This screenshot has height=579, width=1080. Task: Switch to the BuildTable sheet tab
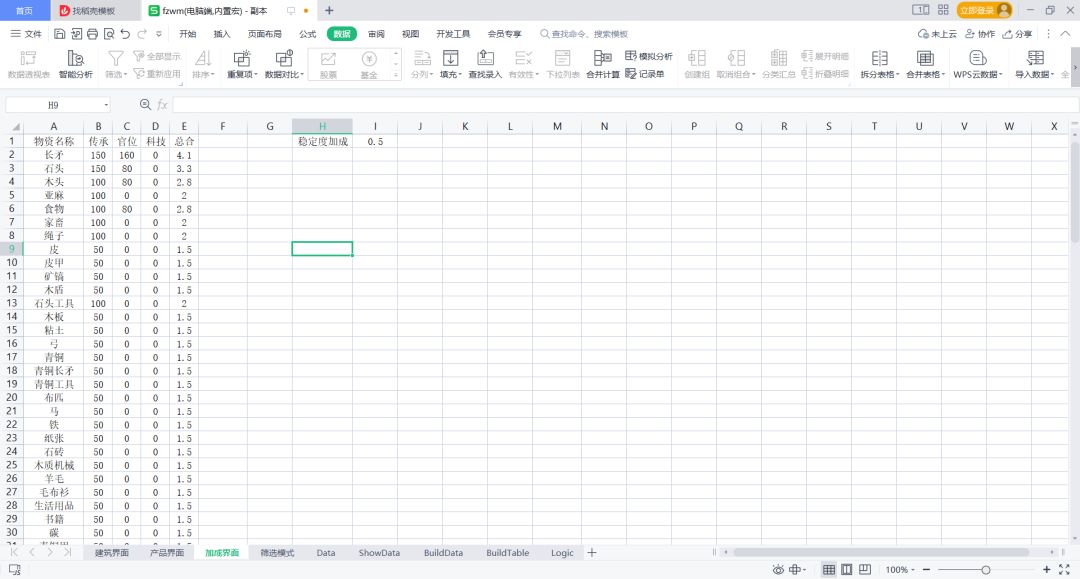click(x=508, y=553)
